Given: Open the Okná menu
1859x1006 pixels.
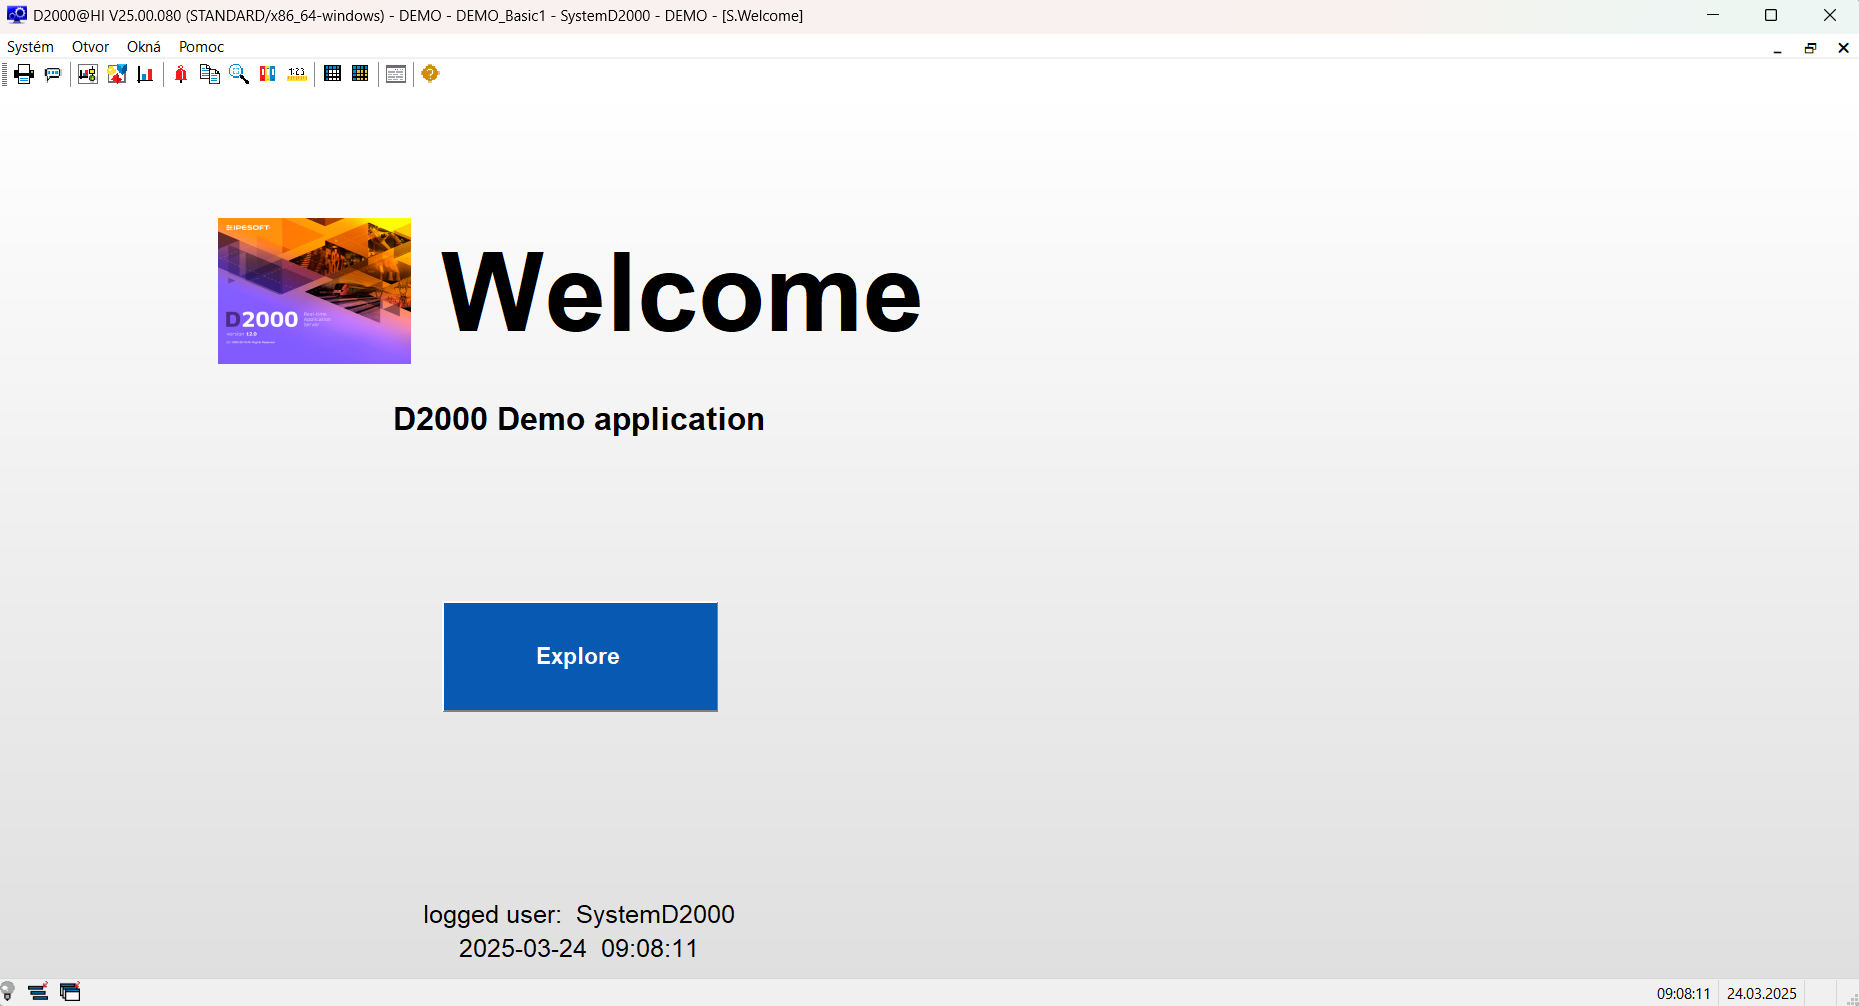Looking at the screenshot, I should pos(143,47).
